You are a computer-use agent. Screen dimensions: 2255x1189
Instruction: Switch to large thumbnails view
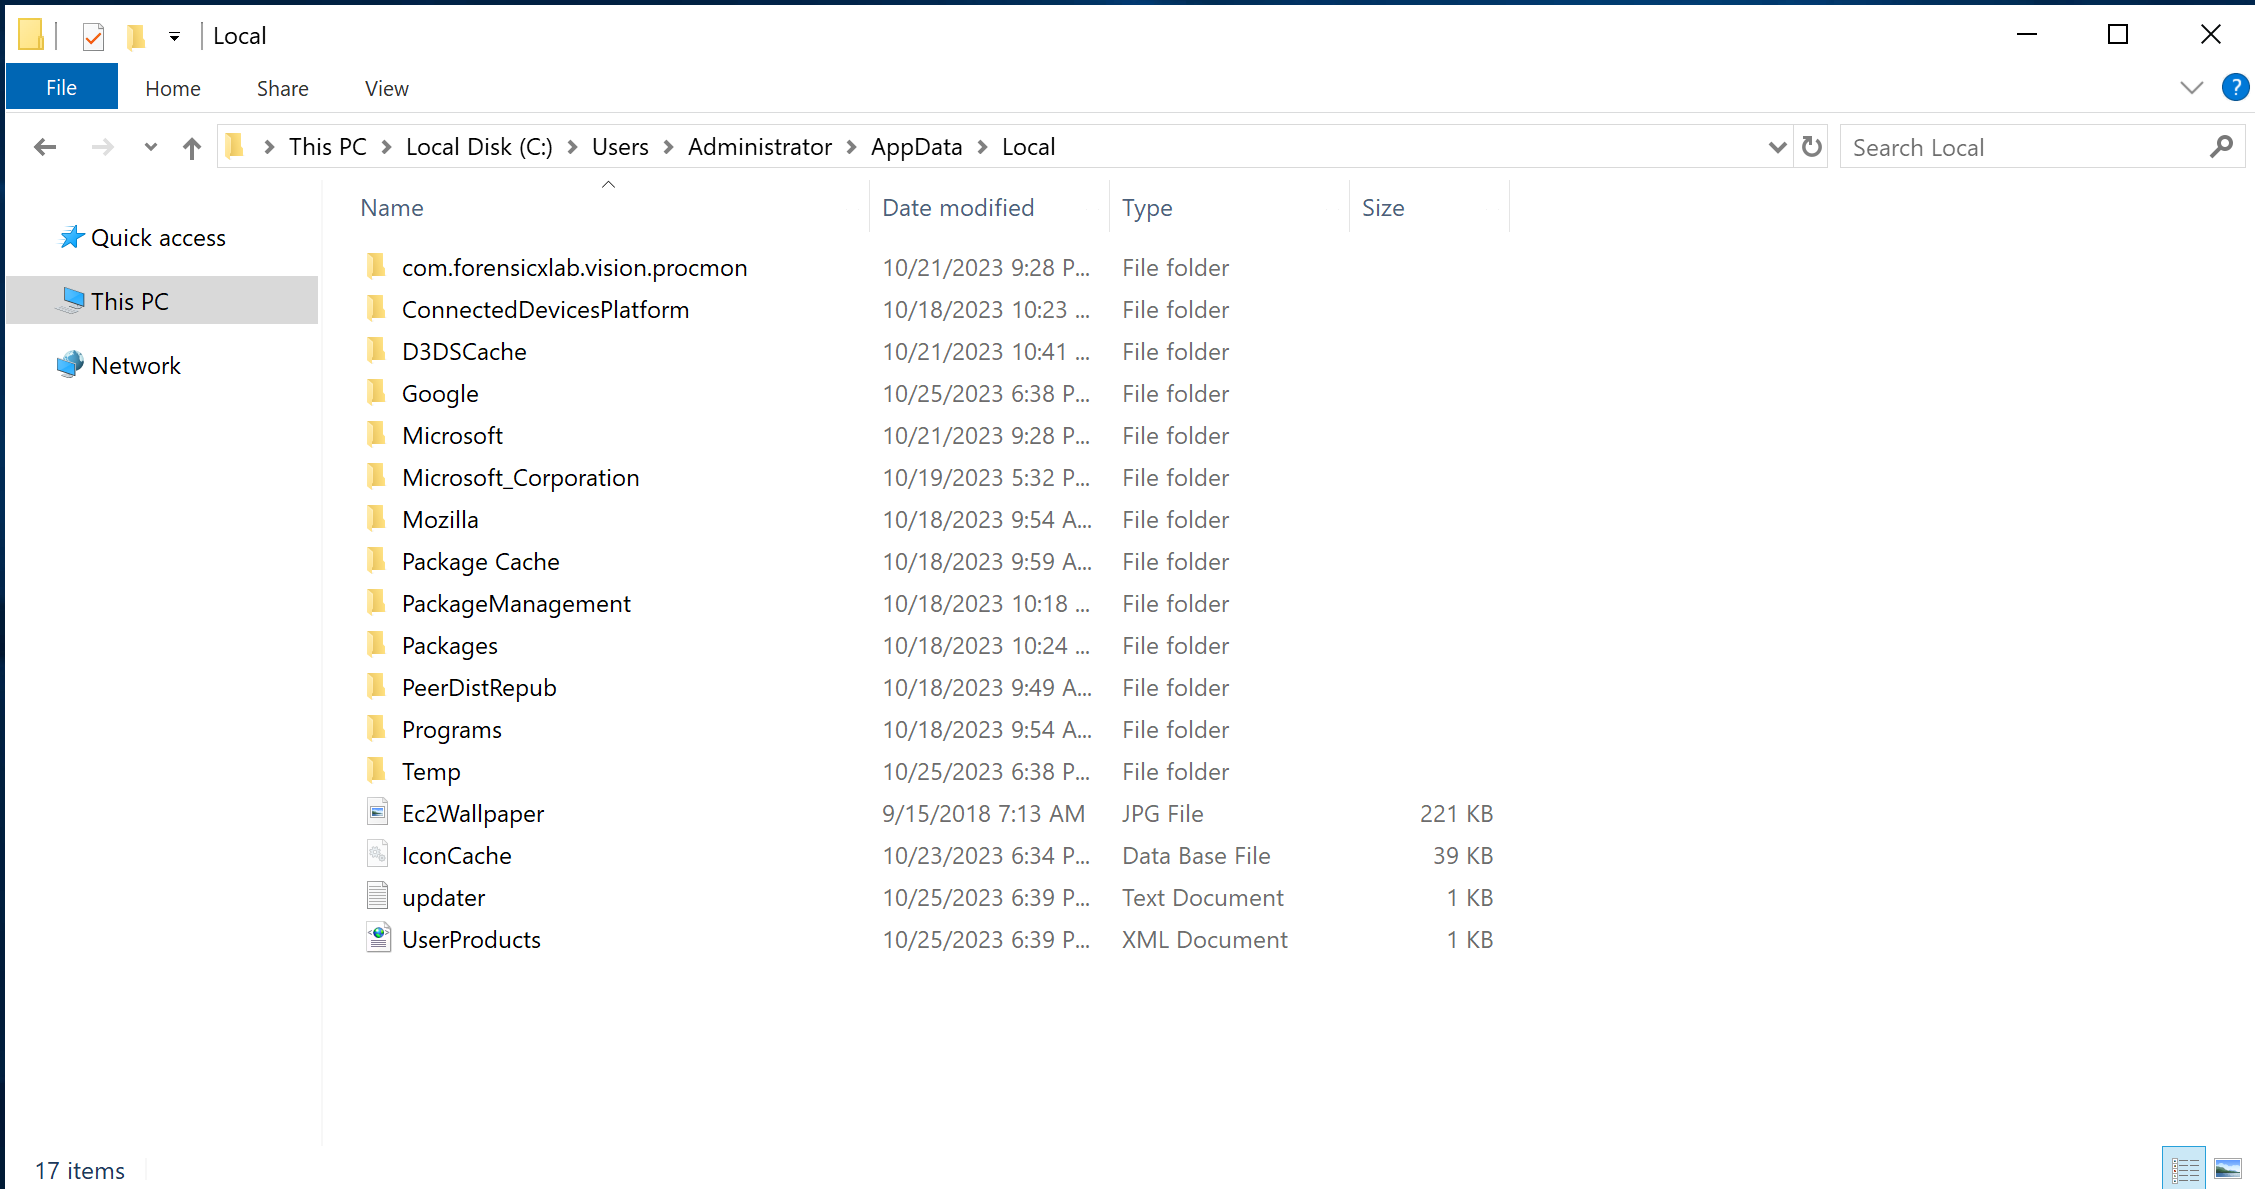pyautogui.click(x=2226, y=1166)
